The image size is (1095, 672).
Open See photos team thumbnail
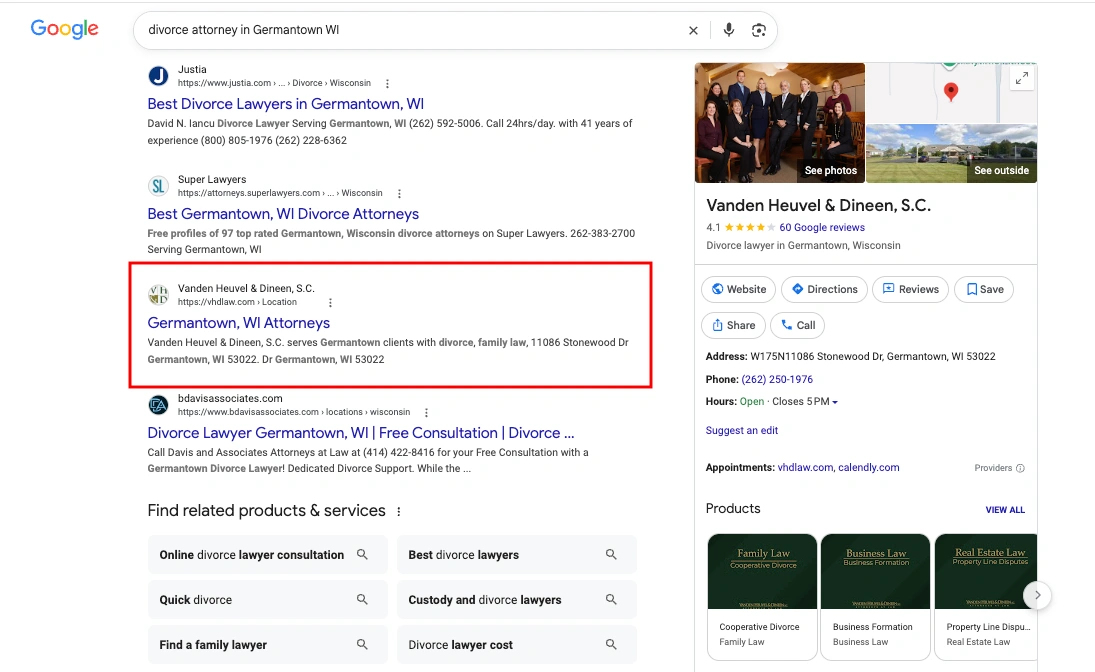point(779,123)
